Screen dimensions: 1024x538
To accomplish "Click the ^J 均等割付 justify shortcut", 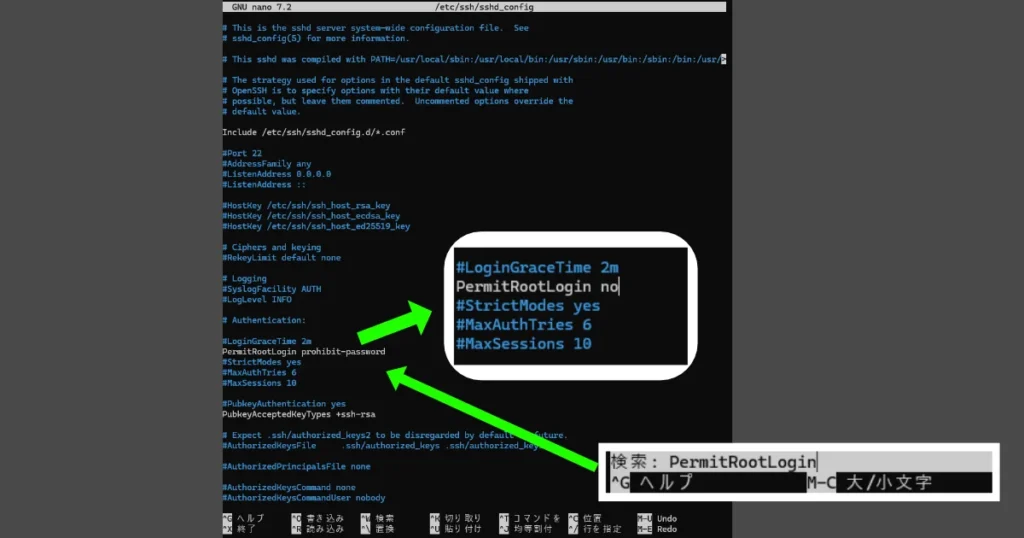I will coord(525,529).
